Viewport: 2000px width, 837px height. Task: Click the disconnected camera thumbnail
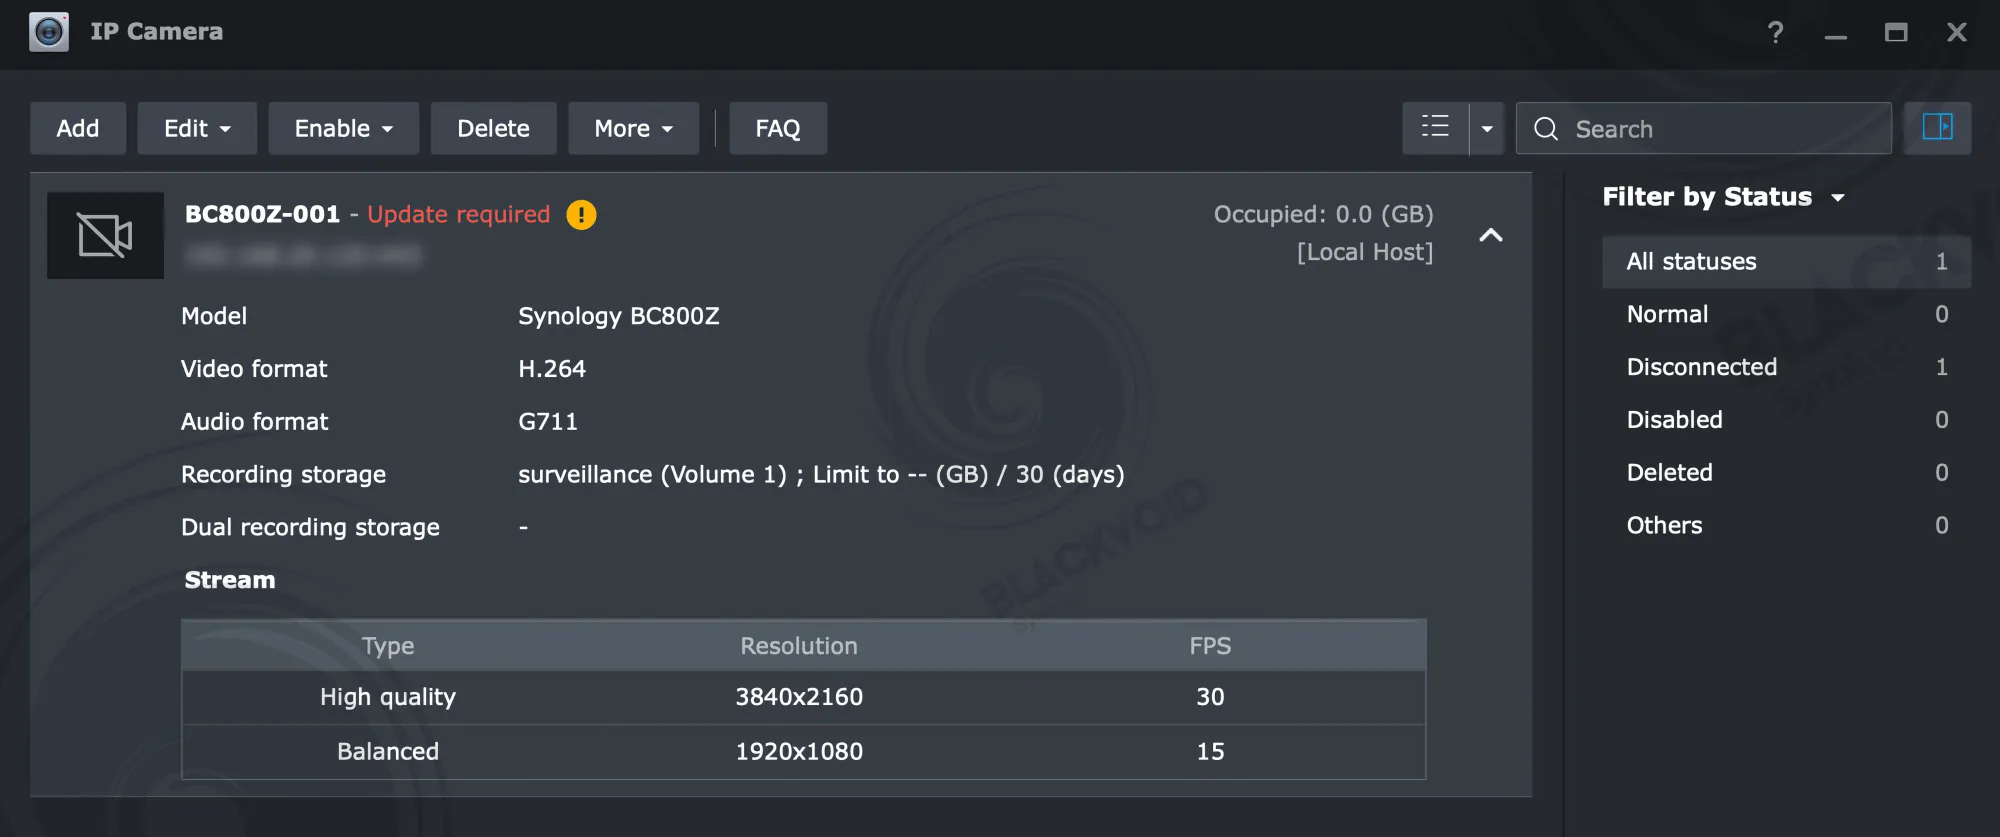(105, 236)
